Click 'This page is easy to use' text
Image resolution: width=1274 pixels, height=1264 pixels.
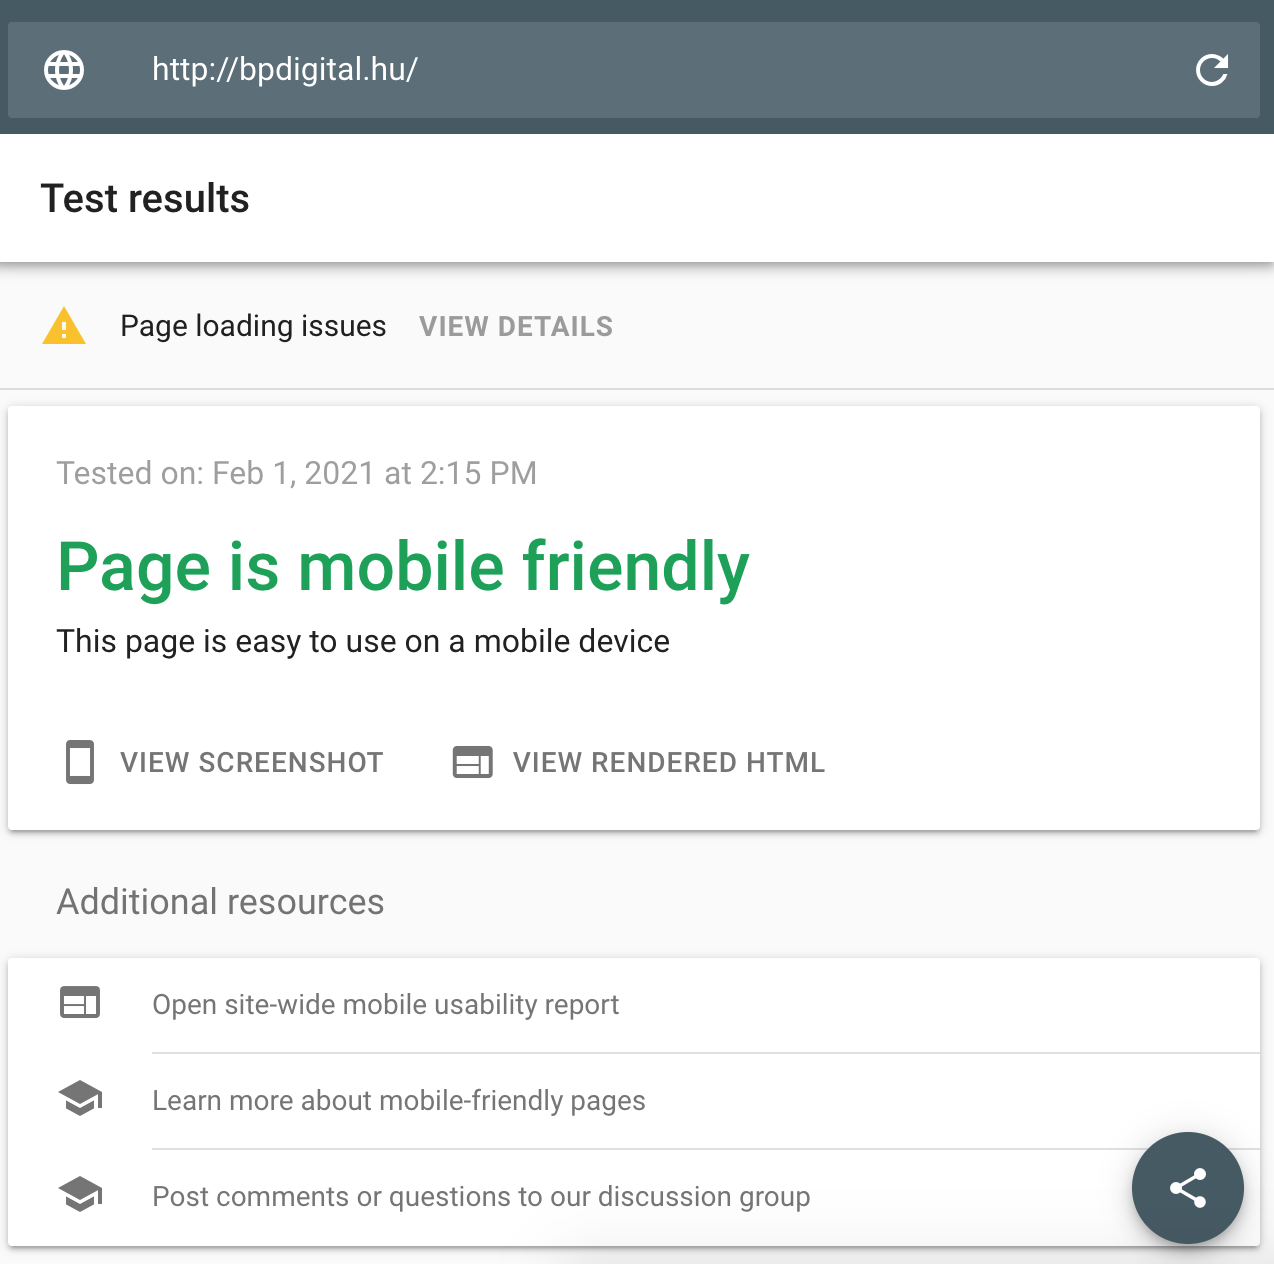tap(363, 641)
